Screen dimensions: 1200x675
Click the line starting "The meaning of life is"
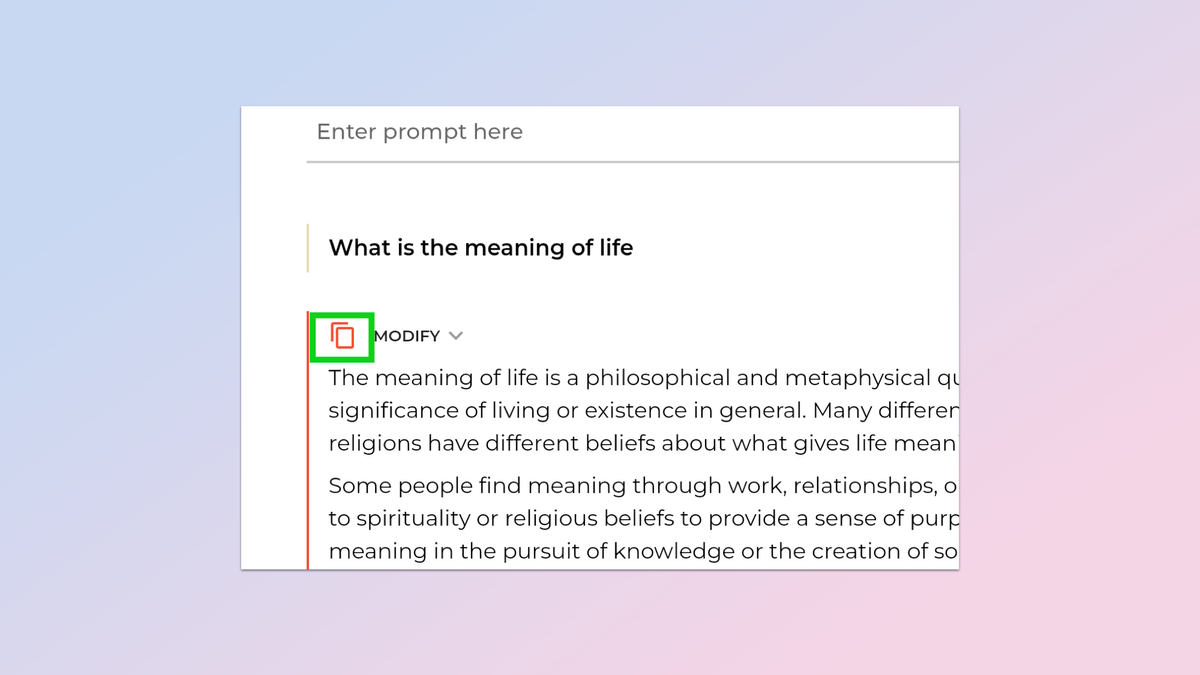point(640,378)
